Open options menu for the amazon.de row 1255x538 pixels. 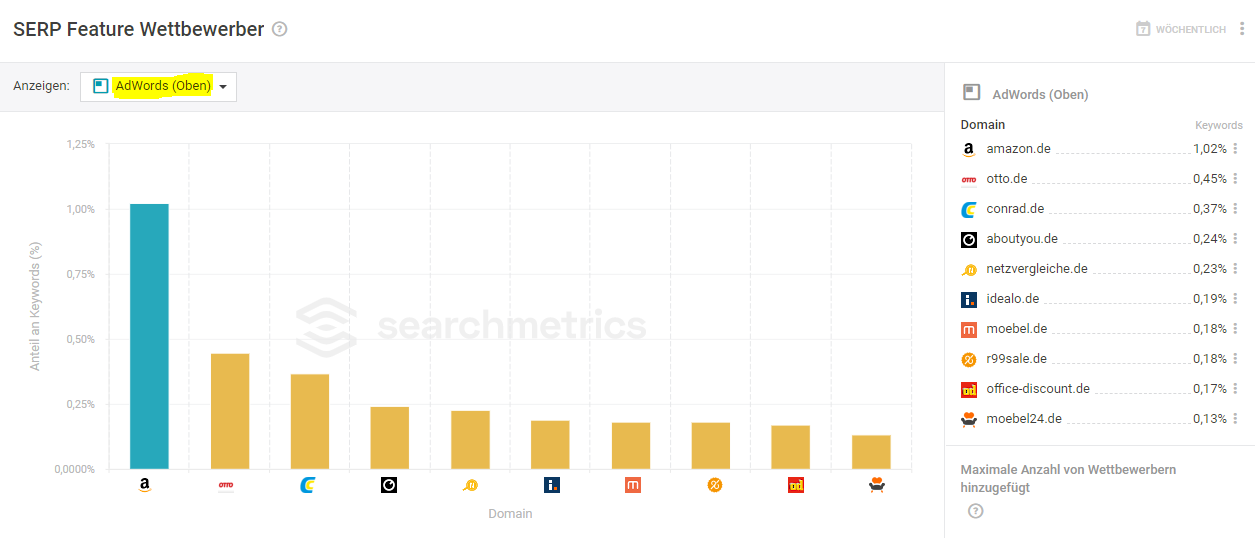coord(1235,149)
